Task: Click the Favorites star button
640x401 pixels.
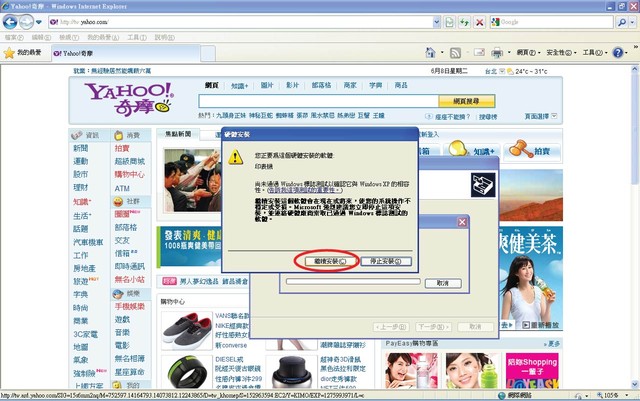Action: (22, 53)
